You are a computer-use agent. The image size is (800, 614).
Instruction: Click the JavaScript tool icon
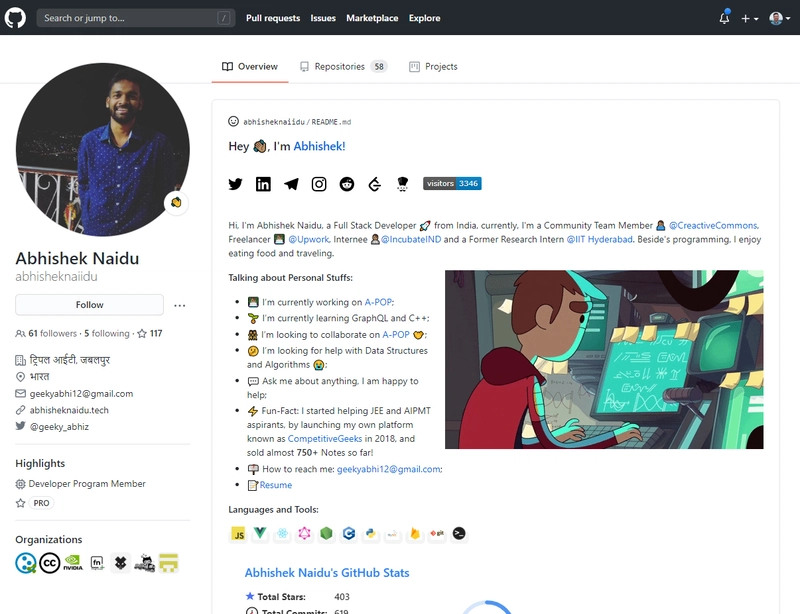pos(238,534)
